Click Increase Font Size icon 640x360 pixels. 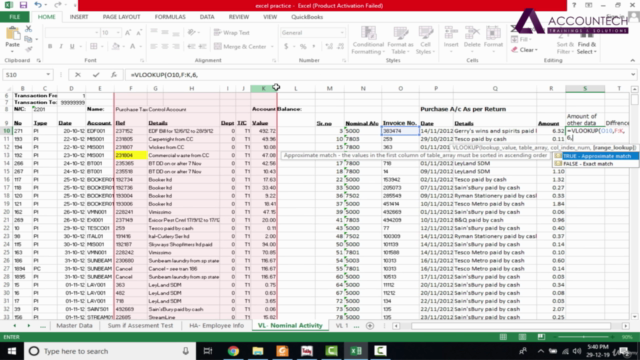point(128,33)
